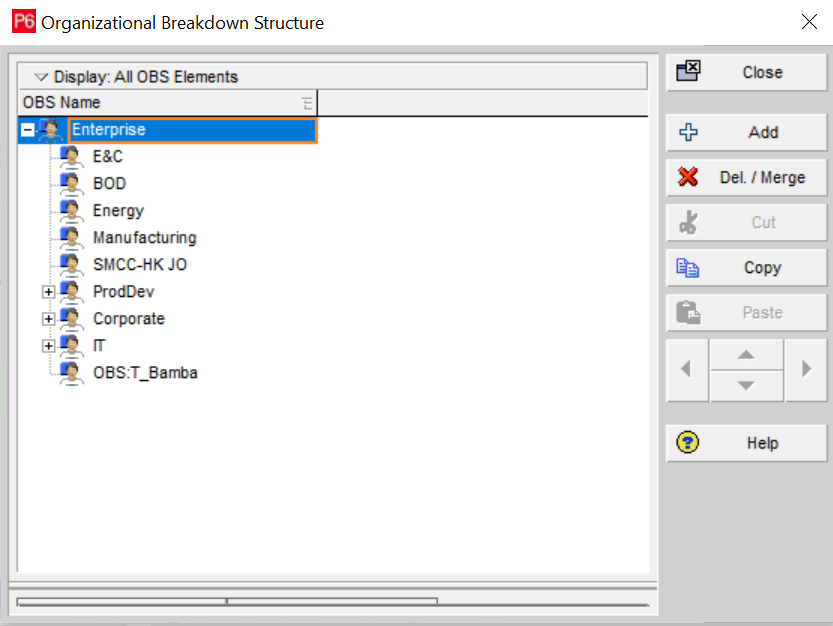Viewport: 833px width, 626px height.
Task: Expand the Corporate node
Action: click(48, 319)
